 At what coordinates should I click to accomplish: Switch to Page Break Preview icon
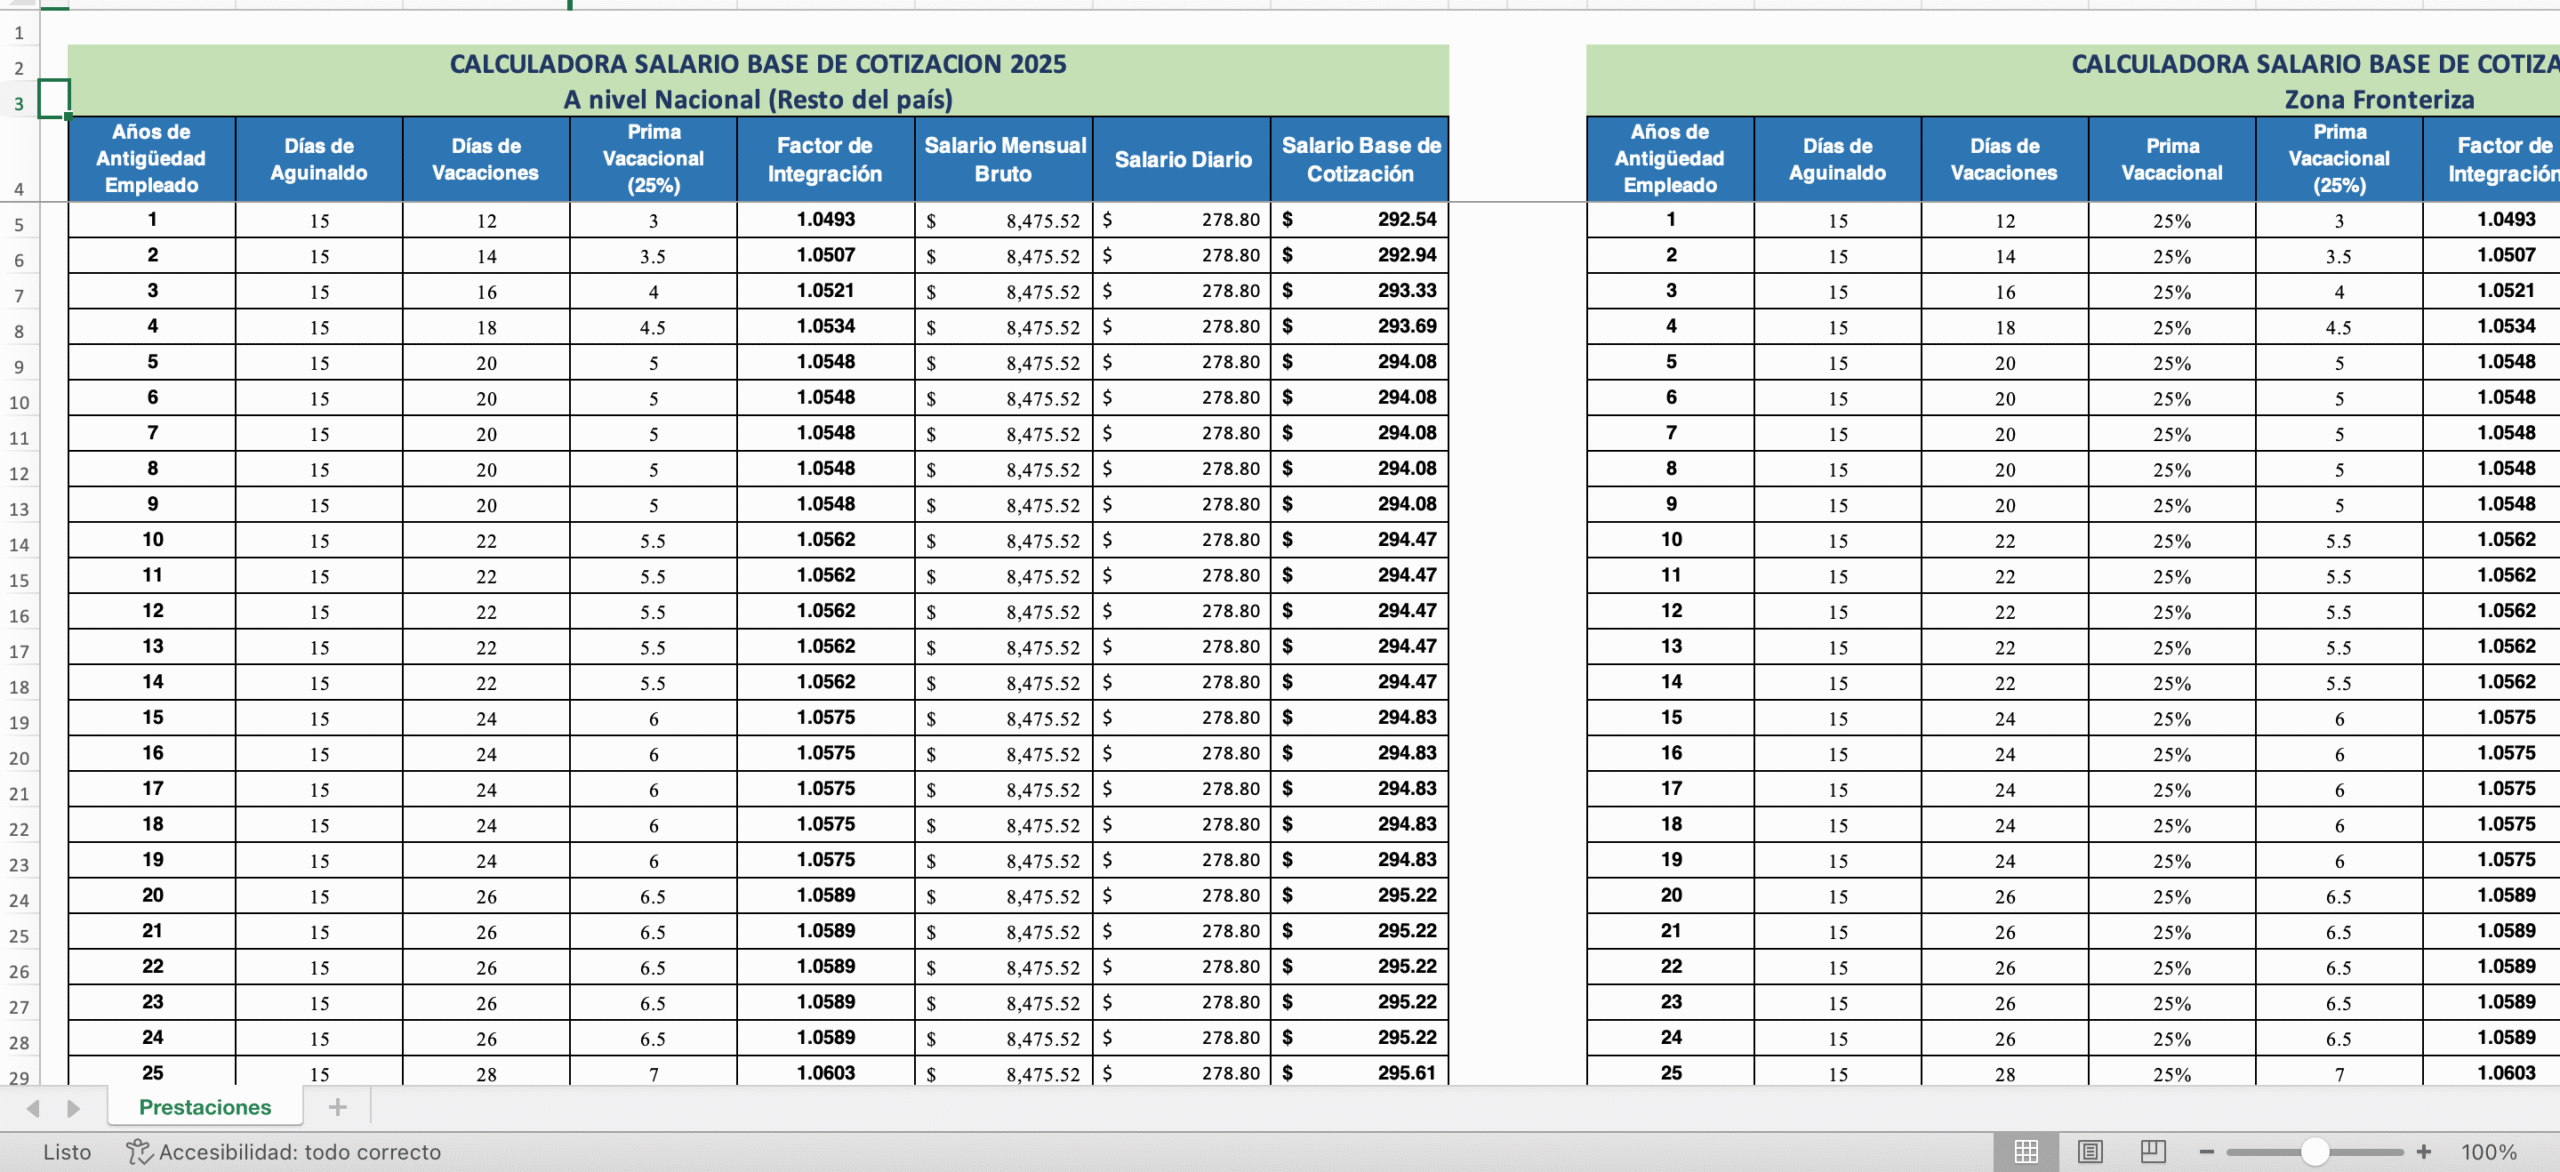[x=2153, y=1152]
